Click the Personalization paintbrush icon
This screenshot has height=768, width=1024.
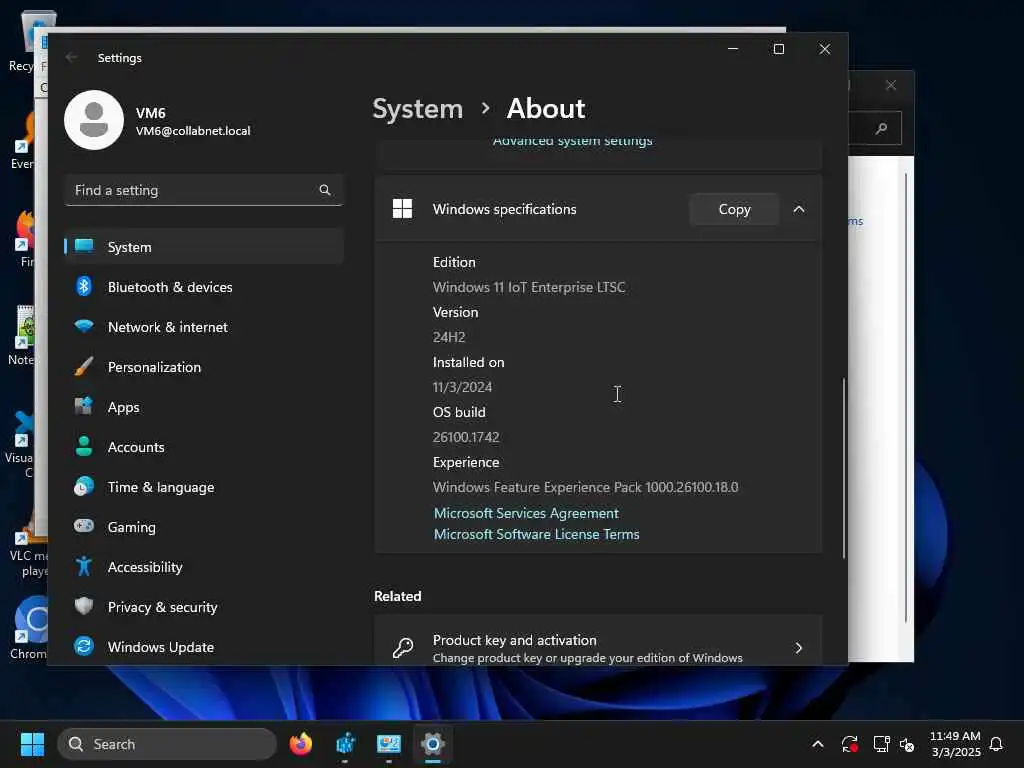coord(84,366)
